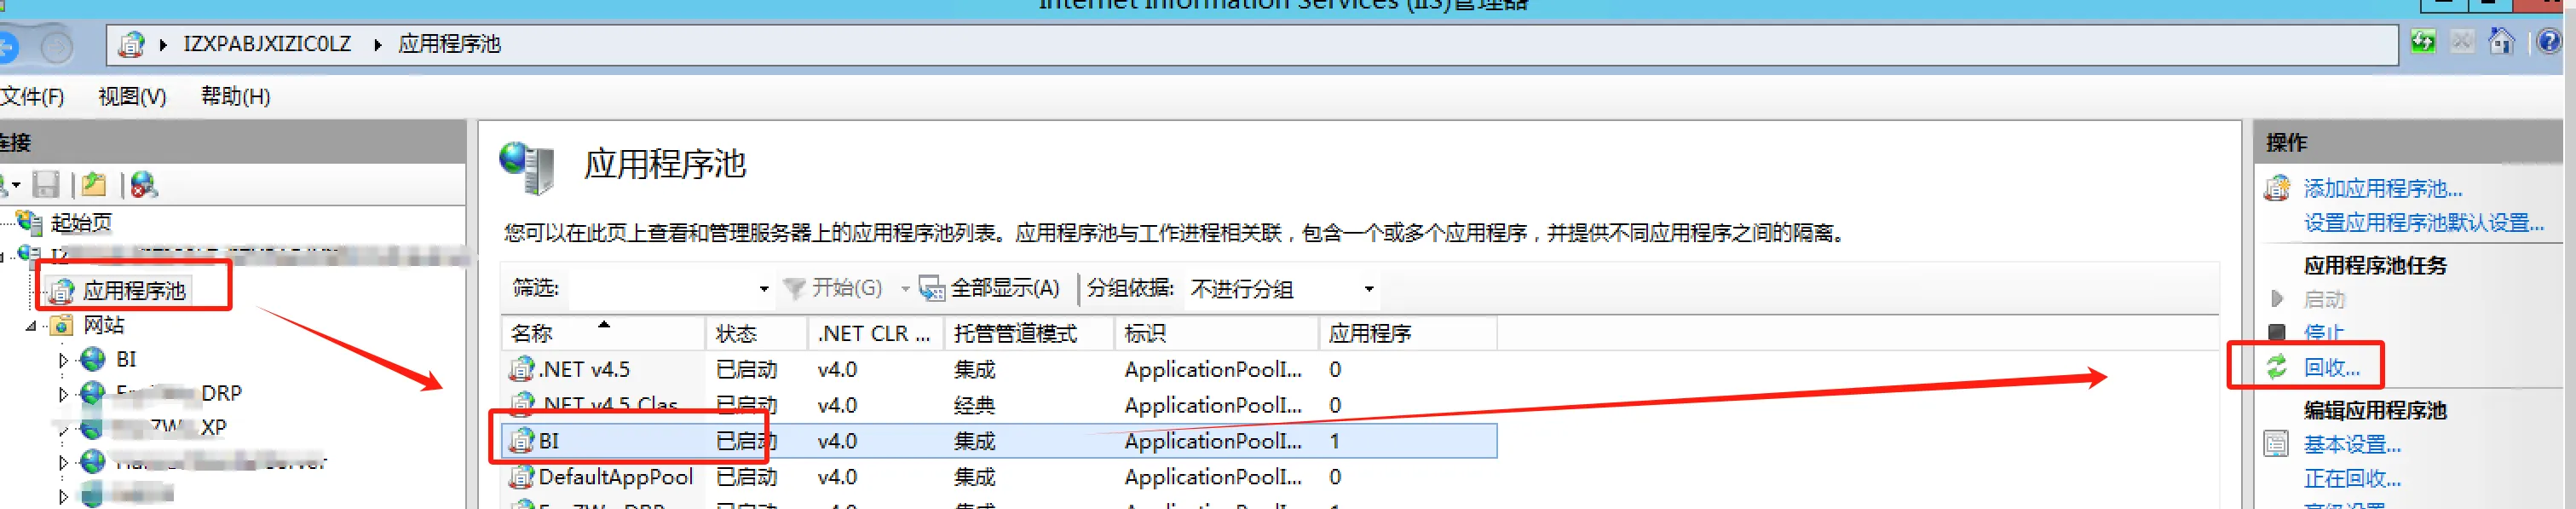Select 应用程序池 in the connections tree
Image resolution: width=2576 pixels, height=509 pixels.
[133, 291]
